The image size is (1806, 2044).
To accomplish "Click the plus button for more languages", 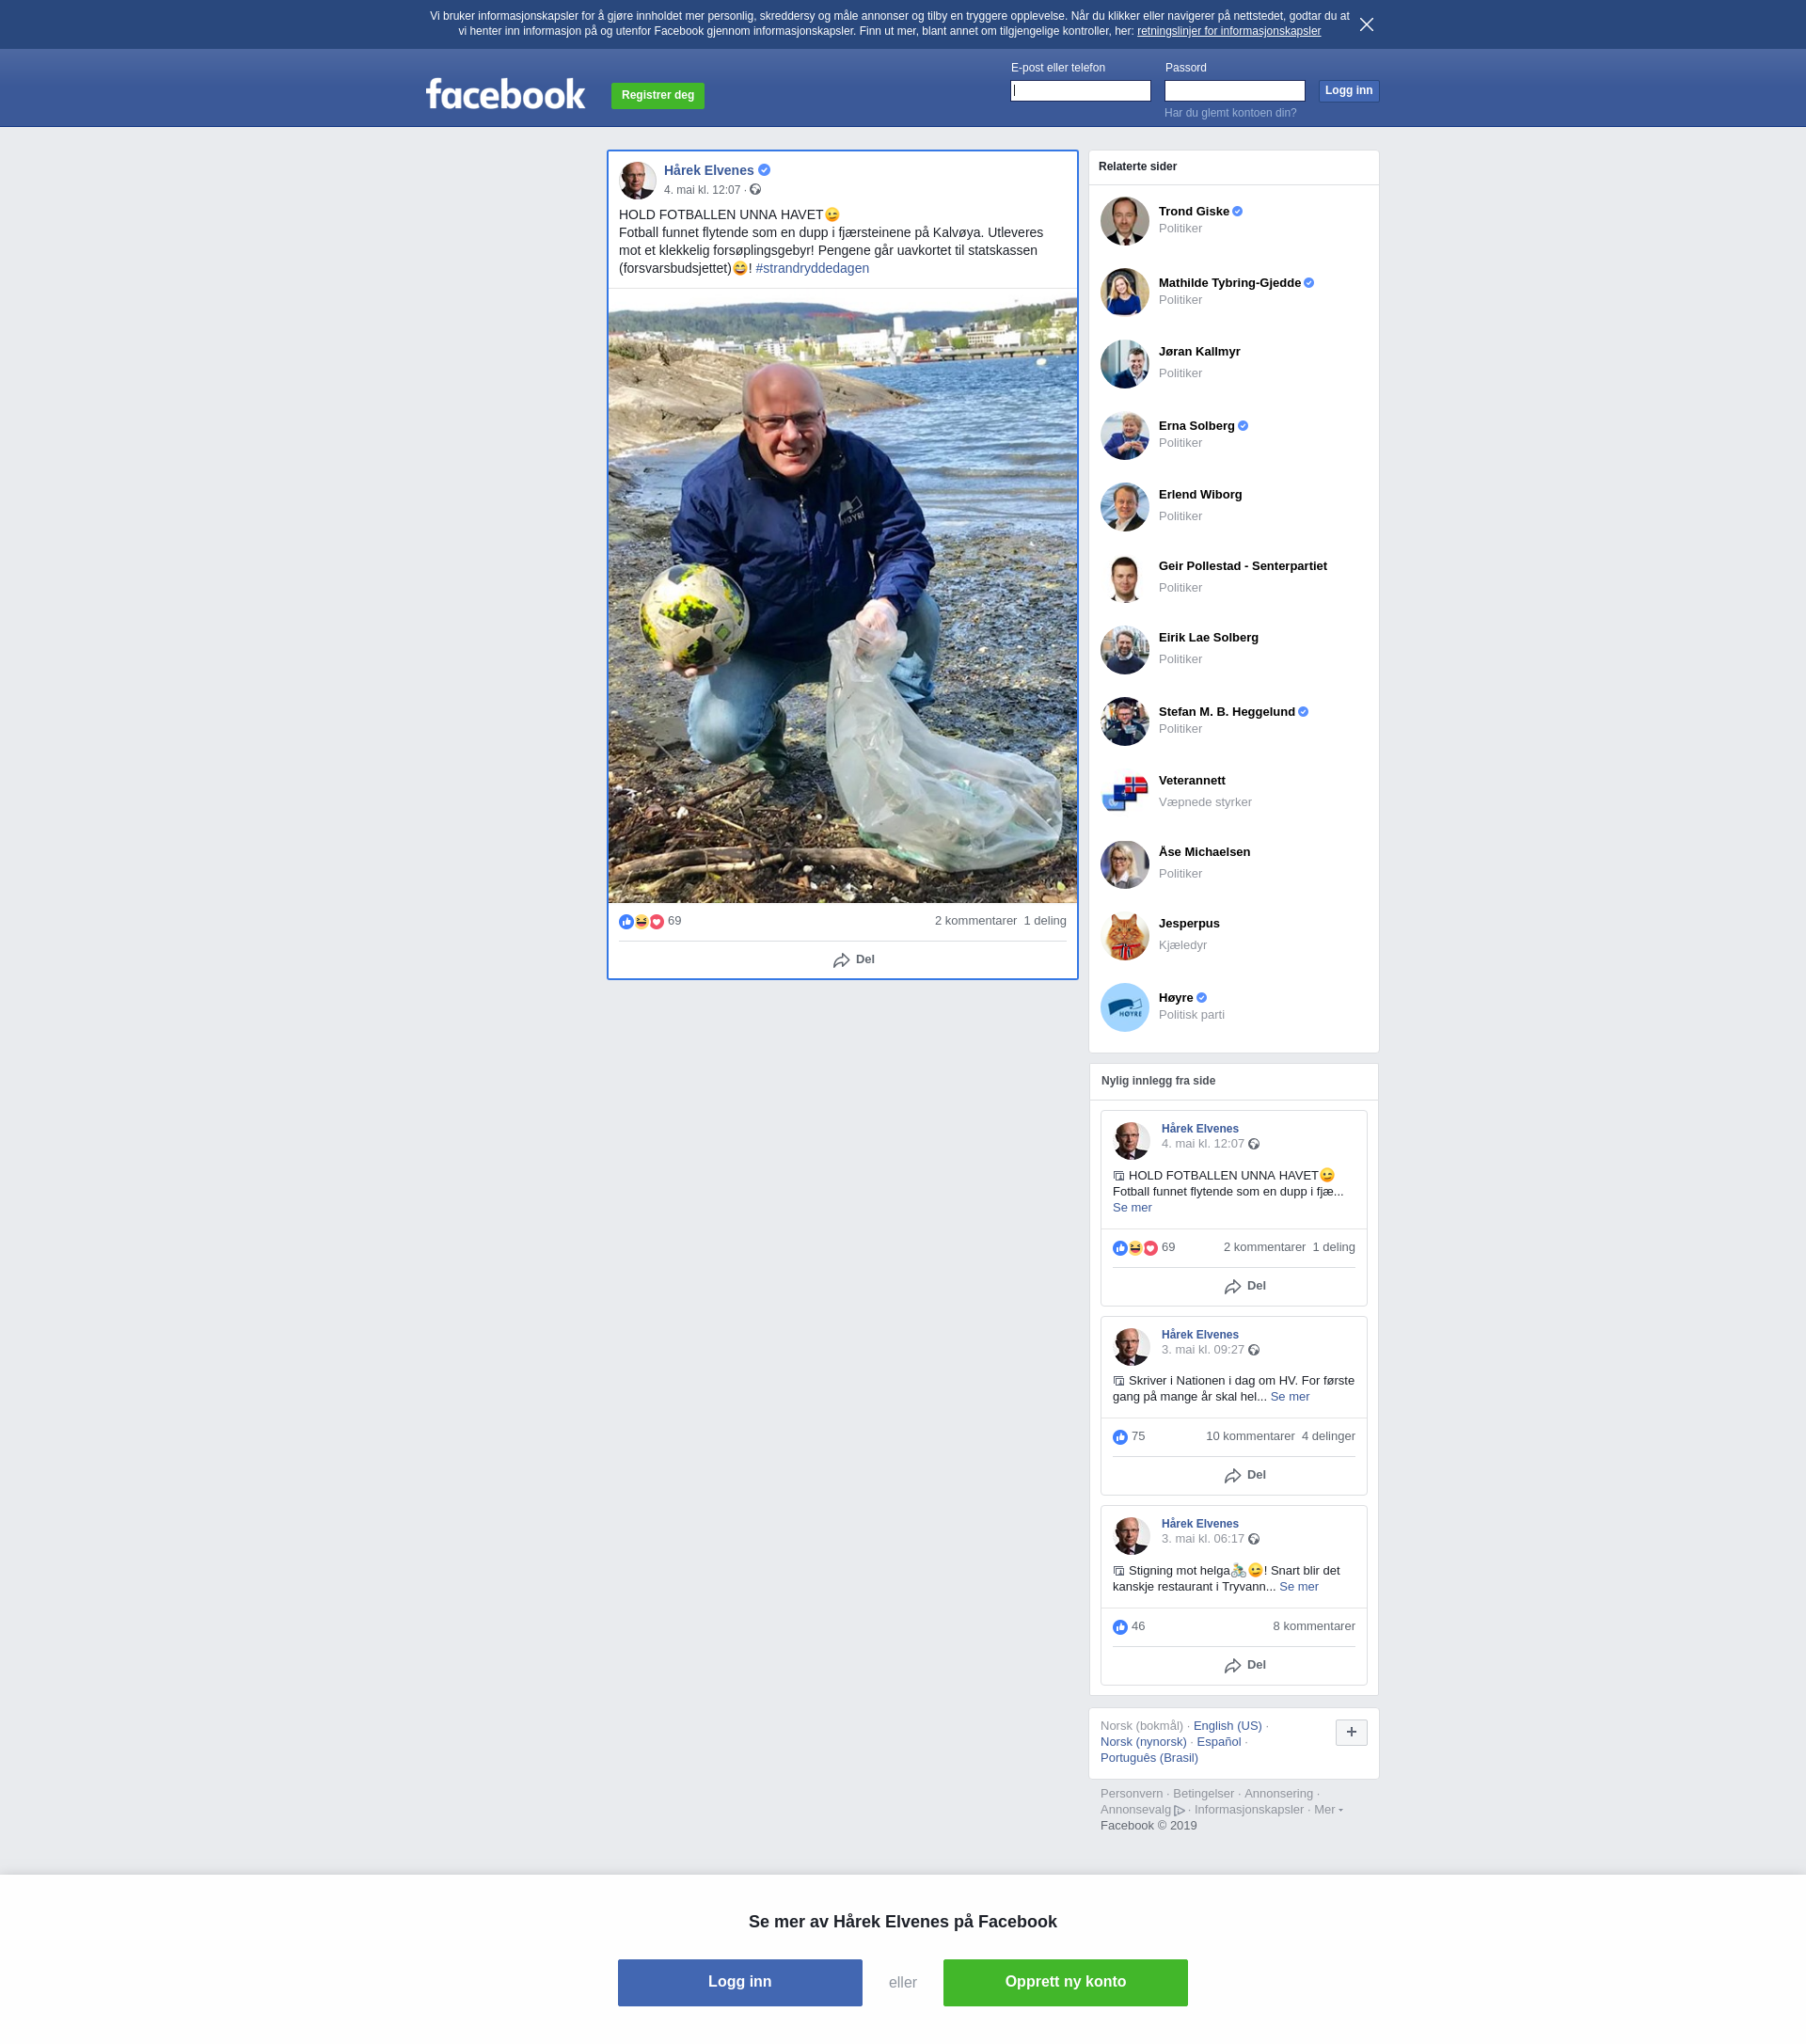I will pos(1351,1732).
